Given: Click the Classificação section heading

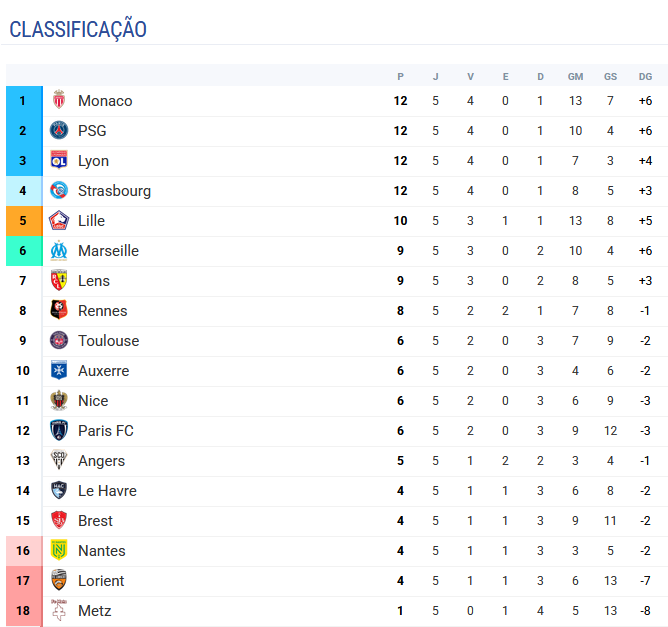Looking at the screenshot, I should coord(78,30).
